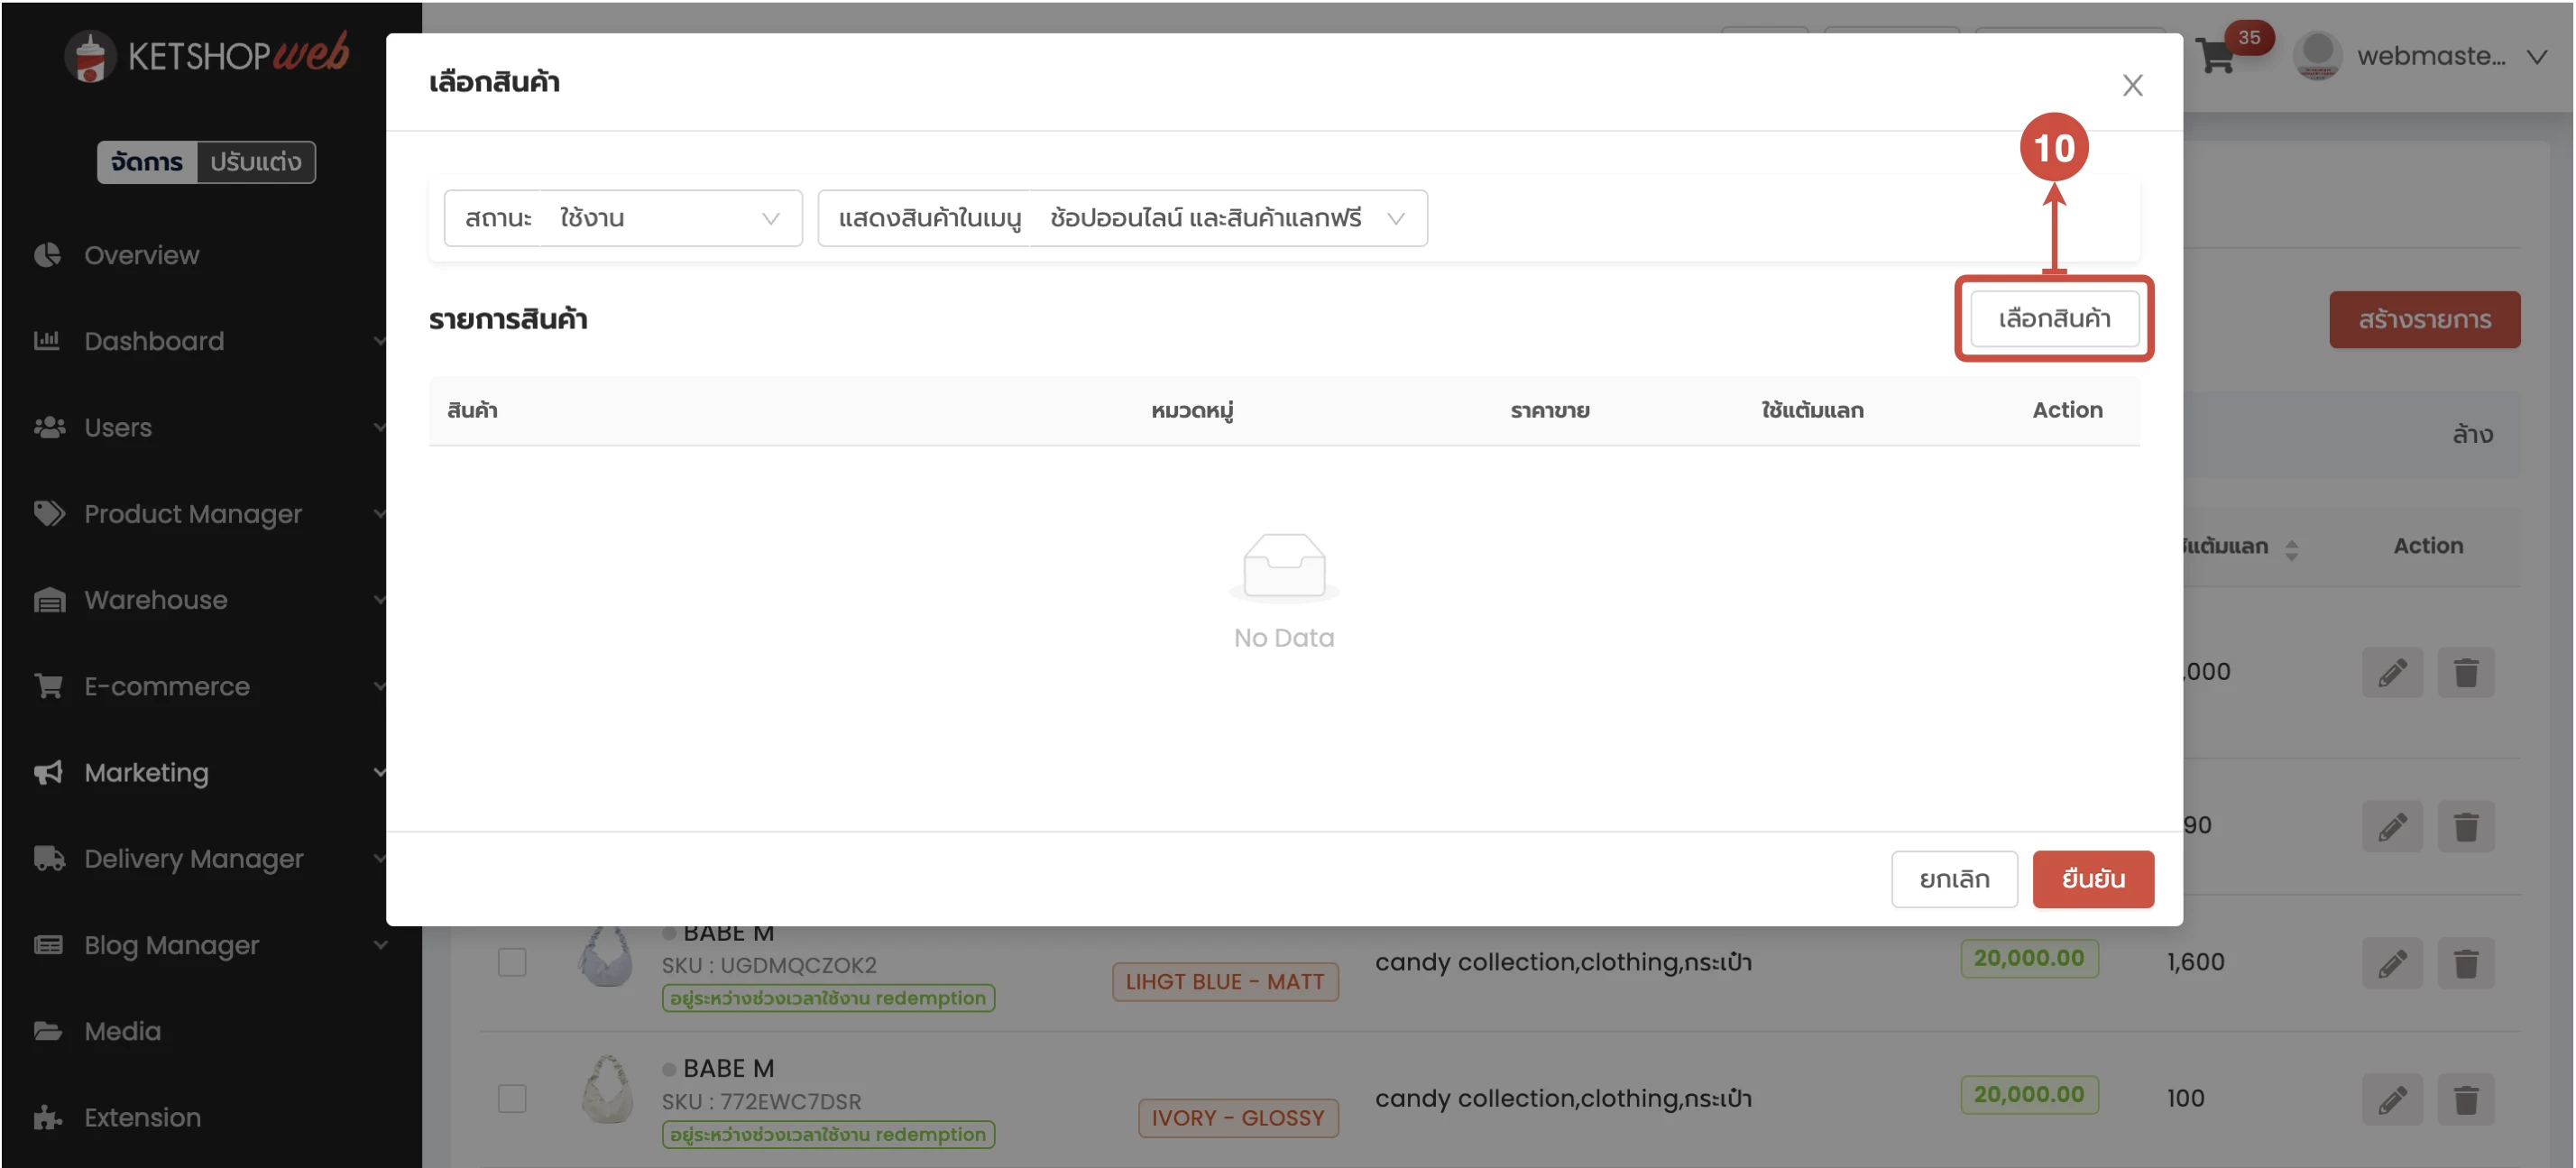2576x1168 pixels.
Task: Click the สร้างรายการ button behind dialog
Action: click(x=2424, y=319)
